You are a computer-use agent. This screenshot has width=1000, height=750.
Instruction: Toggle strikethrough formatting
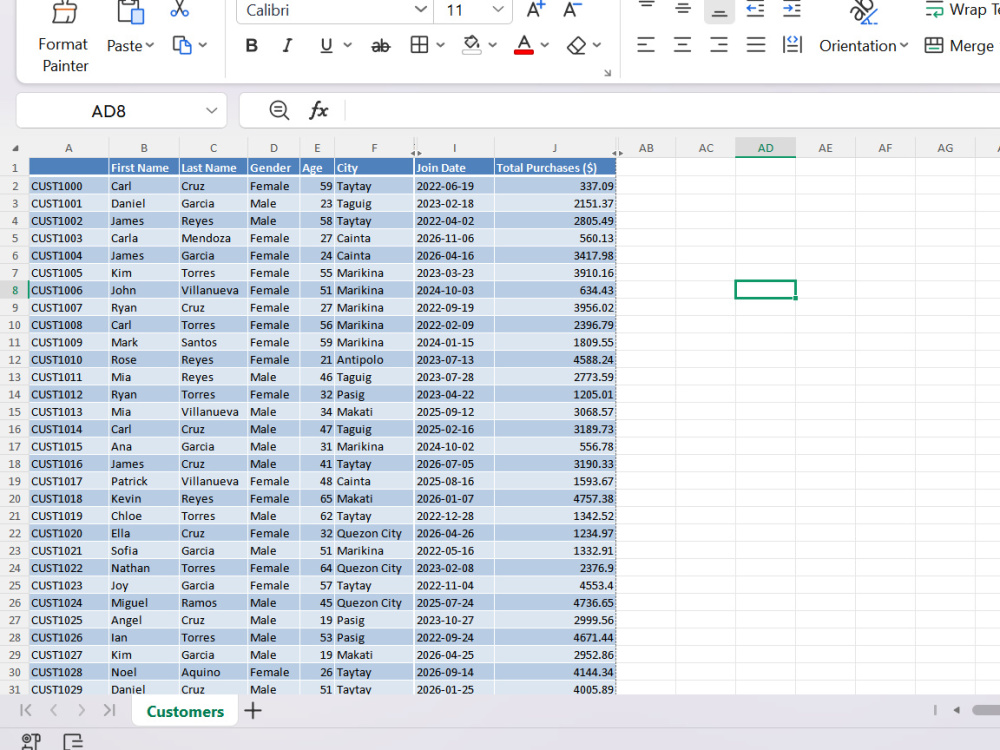click(x=381, y=45)
